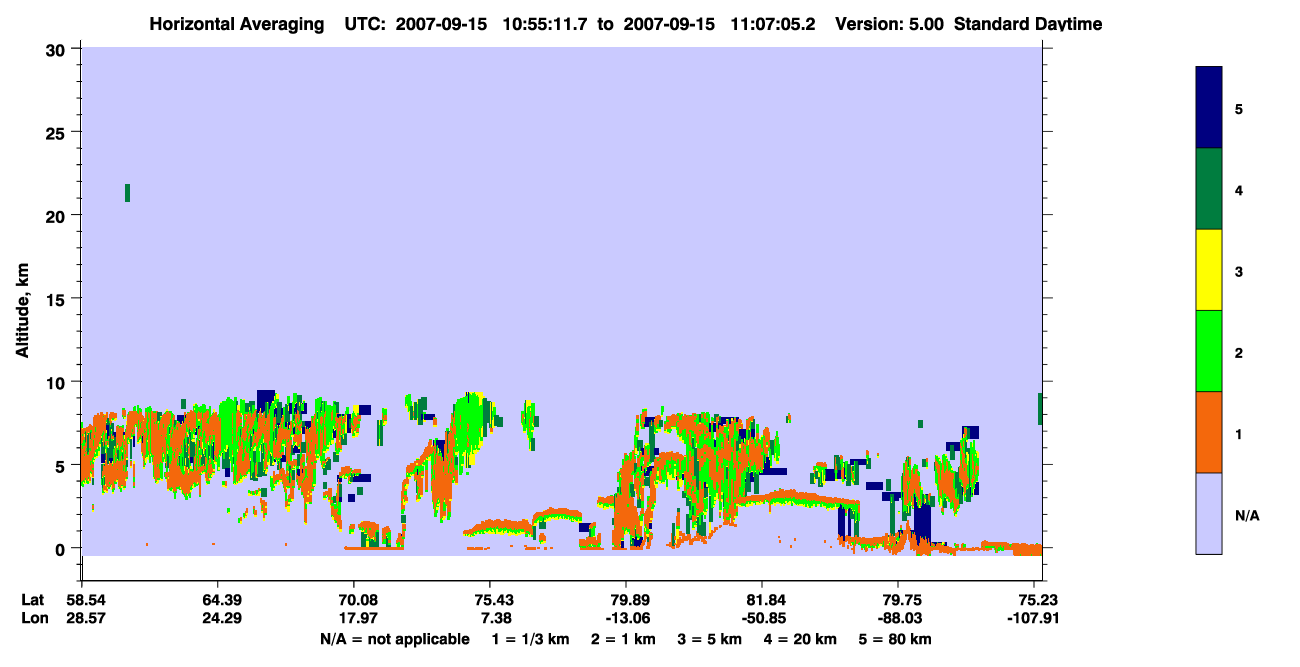Screen dimensions: 1300x667
Task: Click the lavender N/A color bar segment
Action: [1209, 513]
